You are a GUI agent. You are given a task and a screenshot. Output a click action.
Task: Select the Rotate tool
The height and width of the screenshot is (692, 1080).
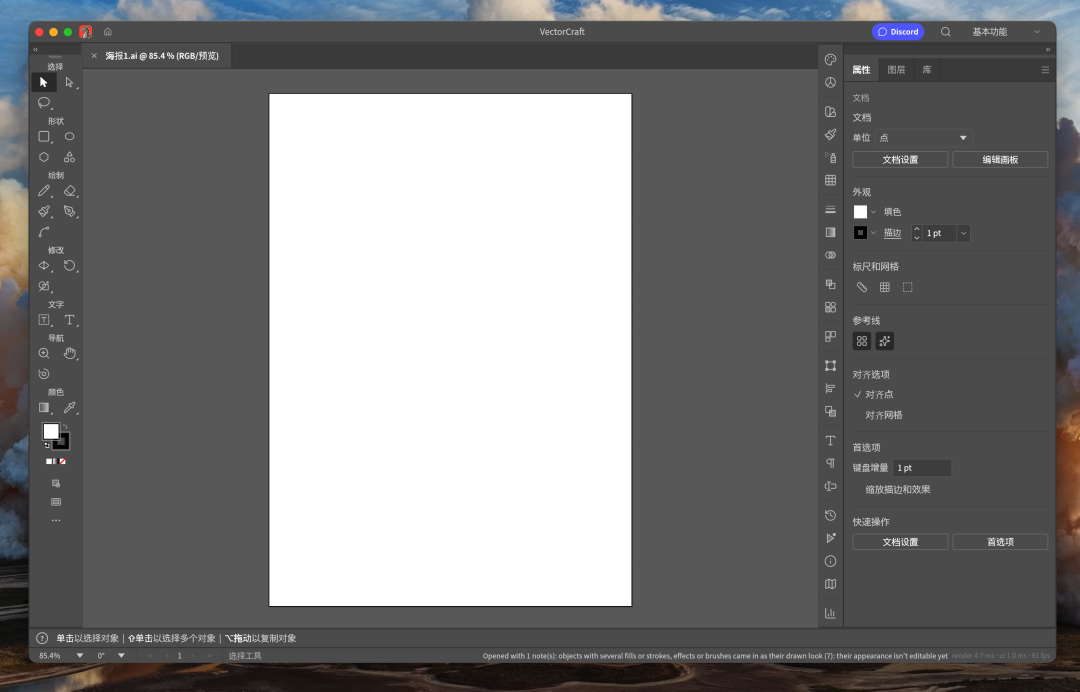[x=70, y=266]
